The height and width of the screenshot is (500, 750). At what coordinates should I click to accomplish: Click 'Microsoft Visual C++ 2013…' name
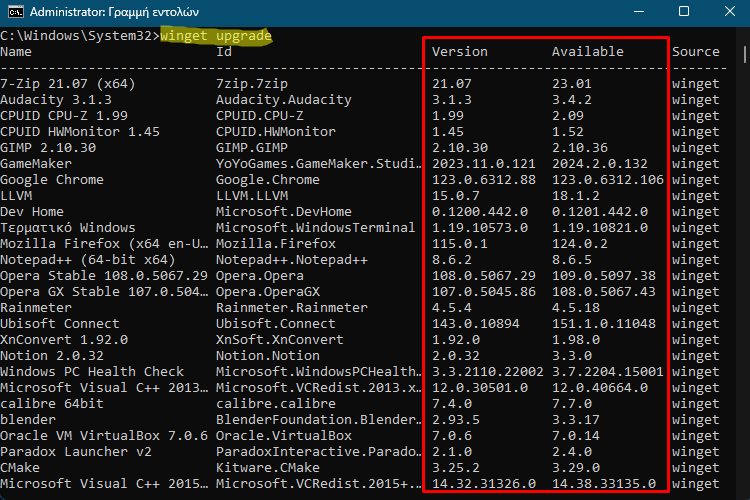(104, 388)
